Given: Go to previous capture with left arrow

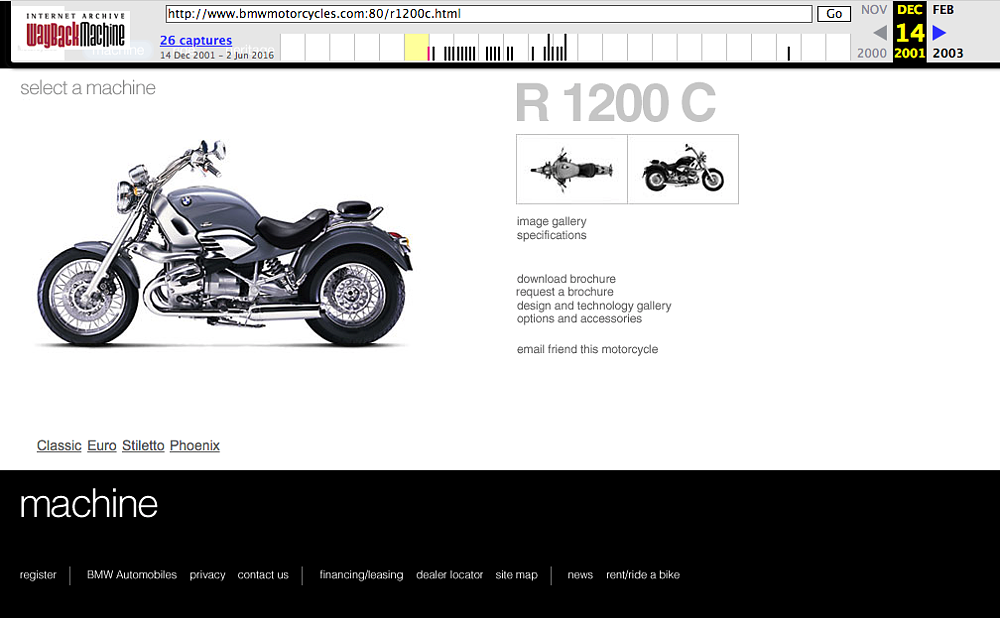Looking at the screenshot, I should click(880, 33).
